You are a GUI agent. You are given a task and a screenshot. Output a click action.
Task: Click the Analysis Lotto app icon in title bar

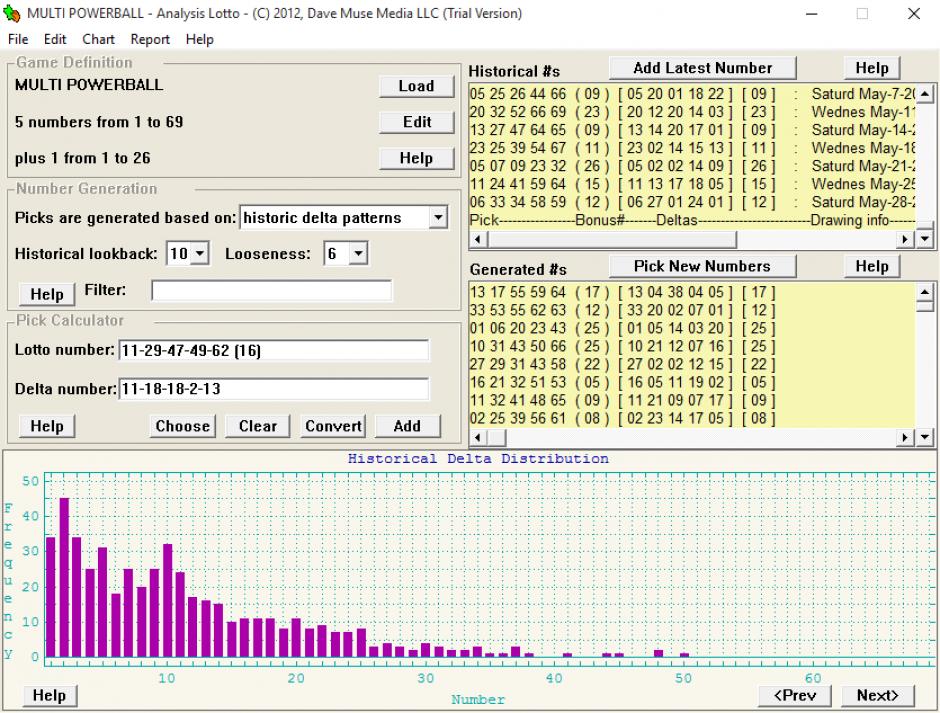[x=12, y=13]
